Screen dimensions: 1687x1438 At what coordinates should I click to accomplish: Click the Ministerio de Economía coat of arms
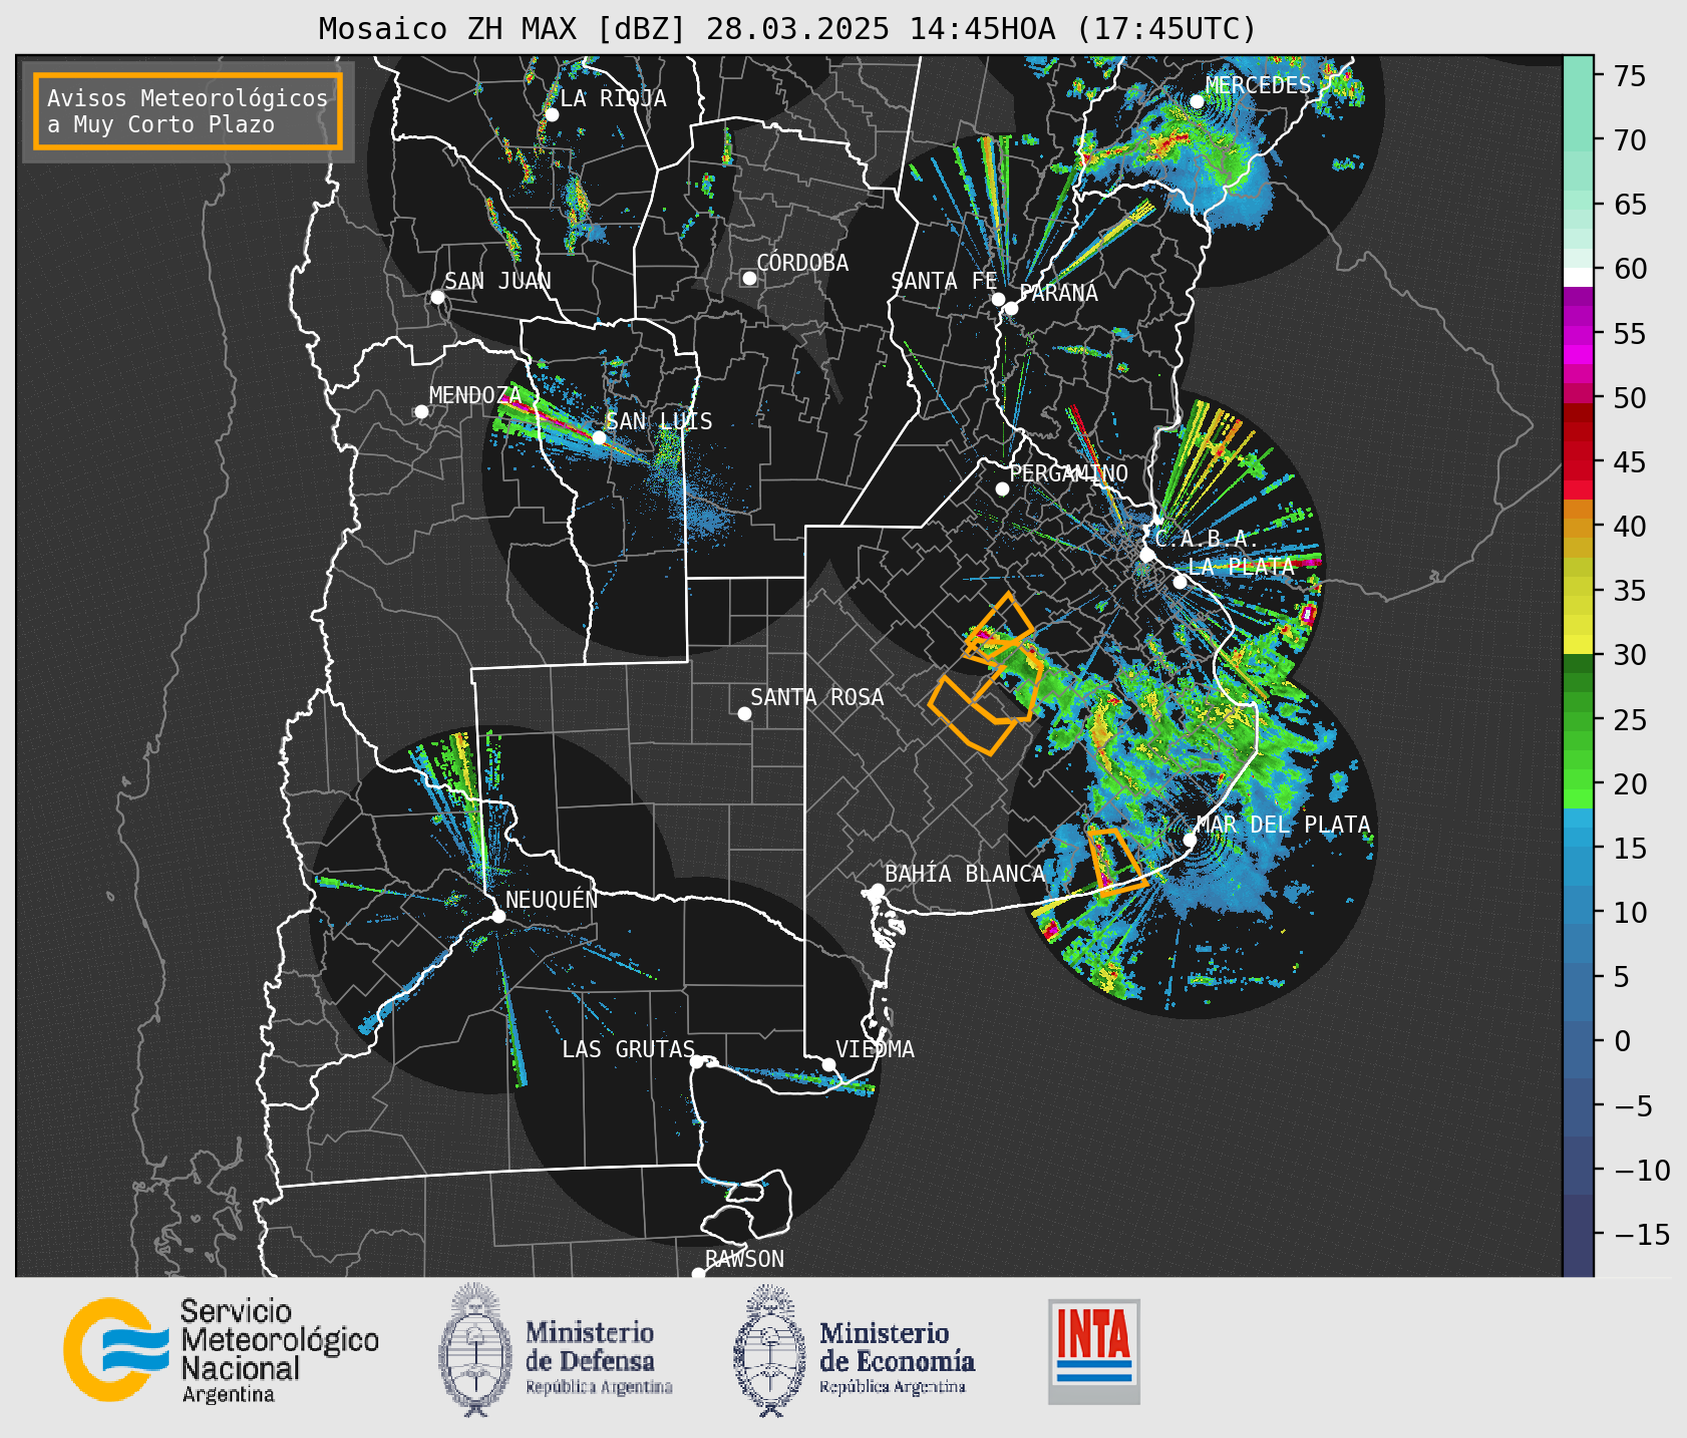point(770,1350)
